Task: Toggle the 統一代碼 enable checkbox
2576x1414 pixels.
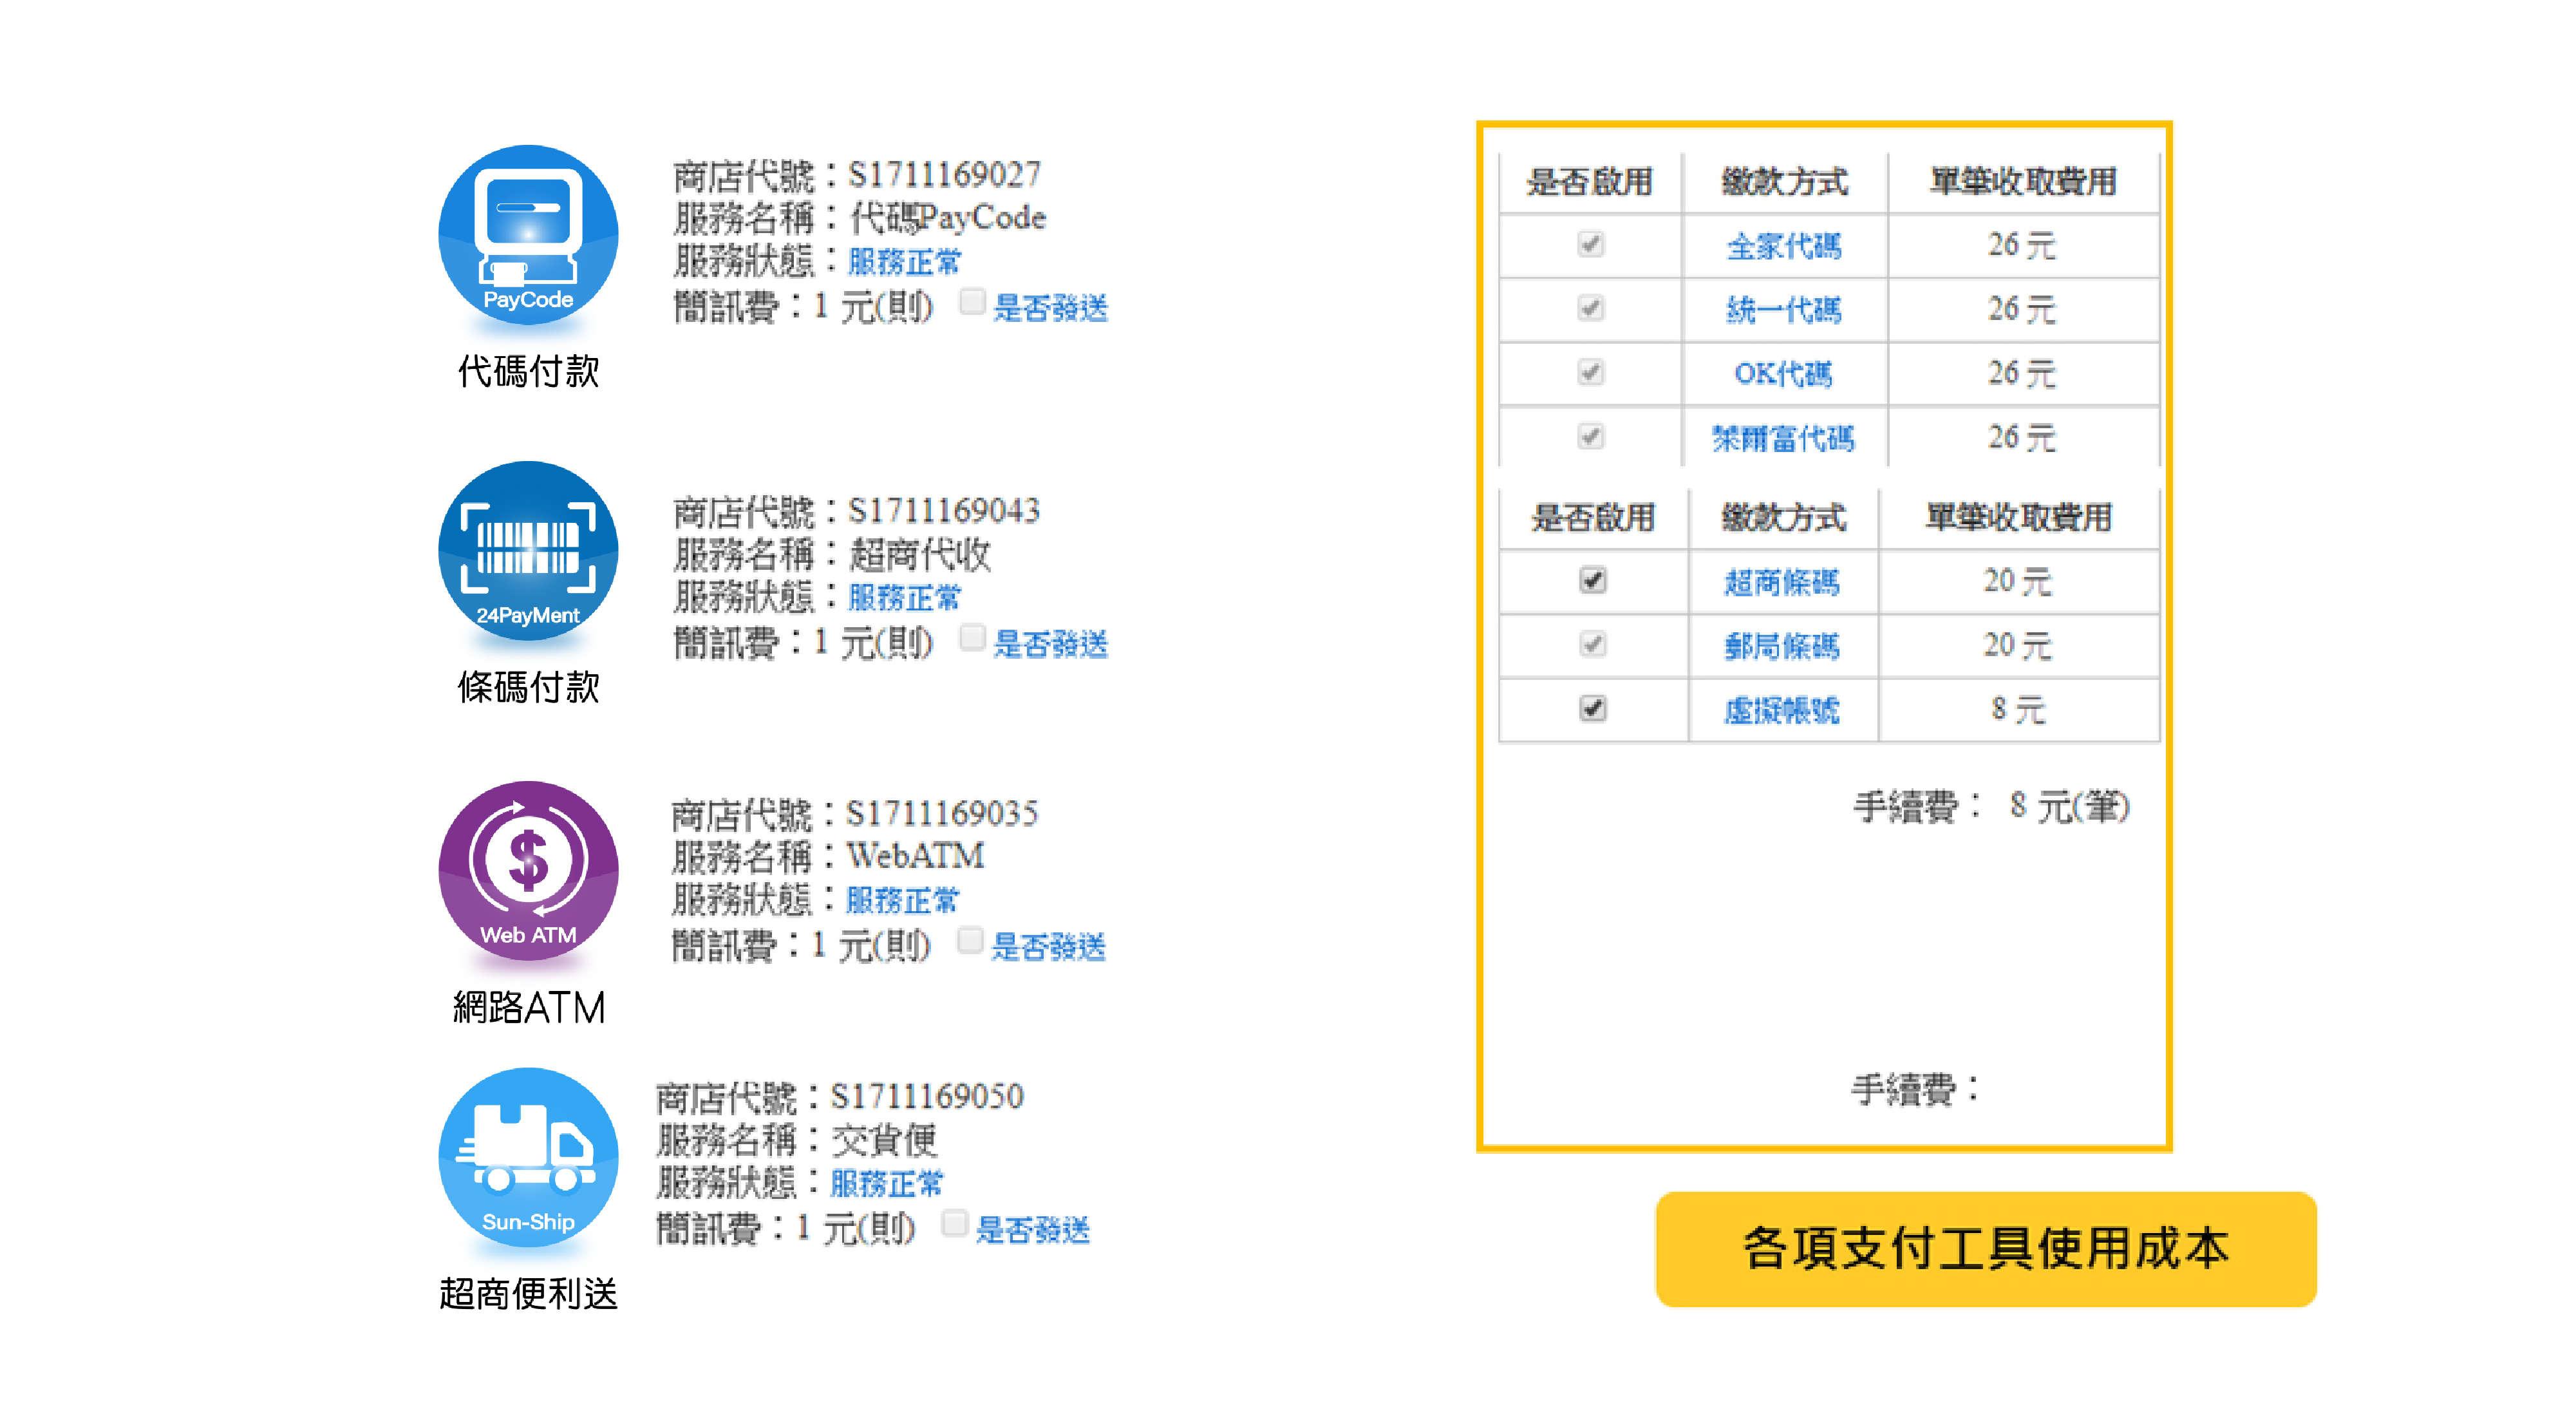Action: point(1590,308)
